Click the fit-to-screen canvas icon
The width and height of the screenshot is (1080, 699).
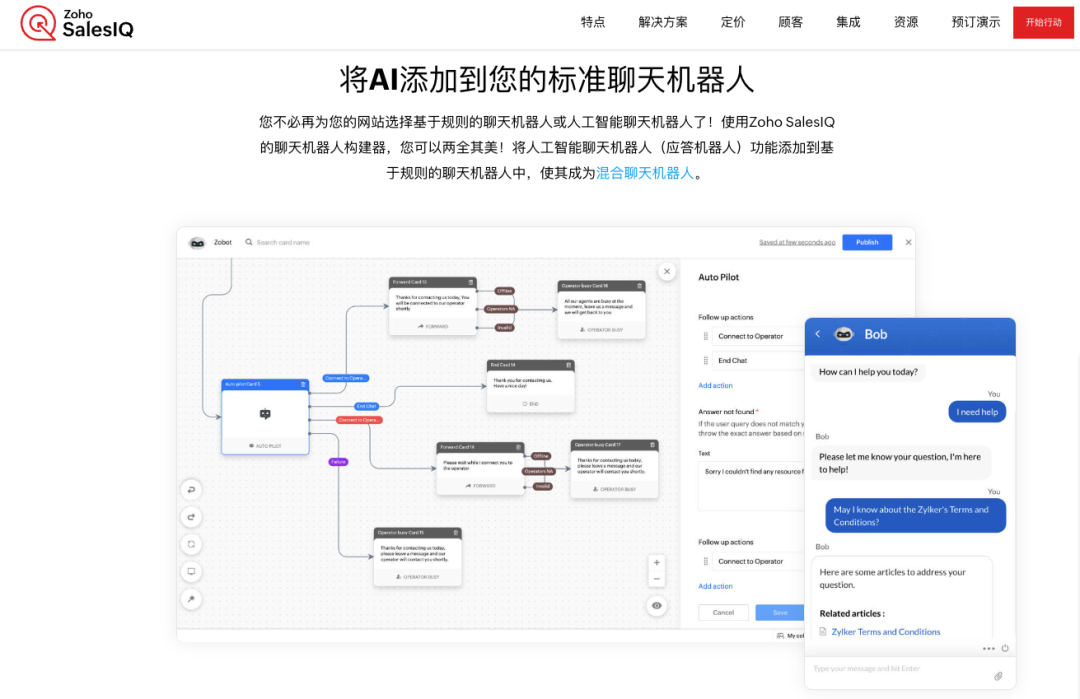[x=191, y=544]
